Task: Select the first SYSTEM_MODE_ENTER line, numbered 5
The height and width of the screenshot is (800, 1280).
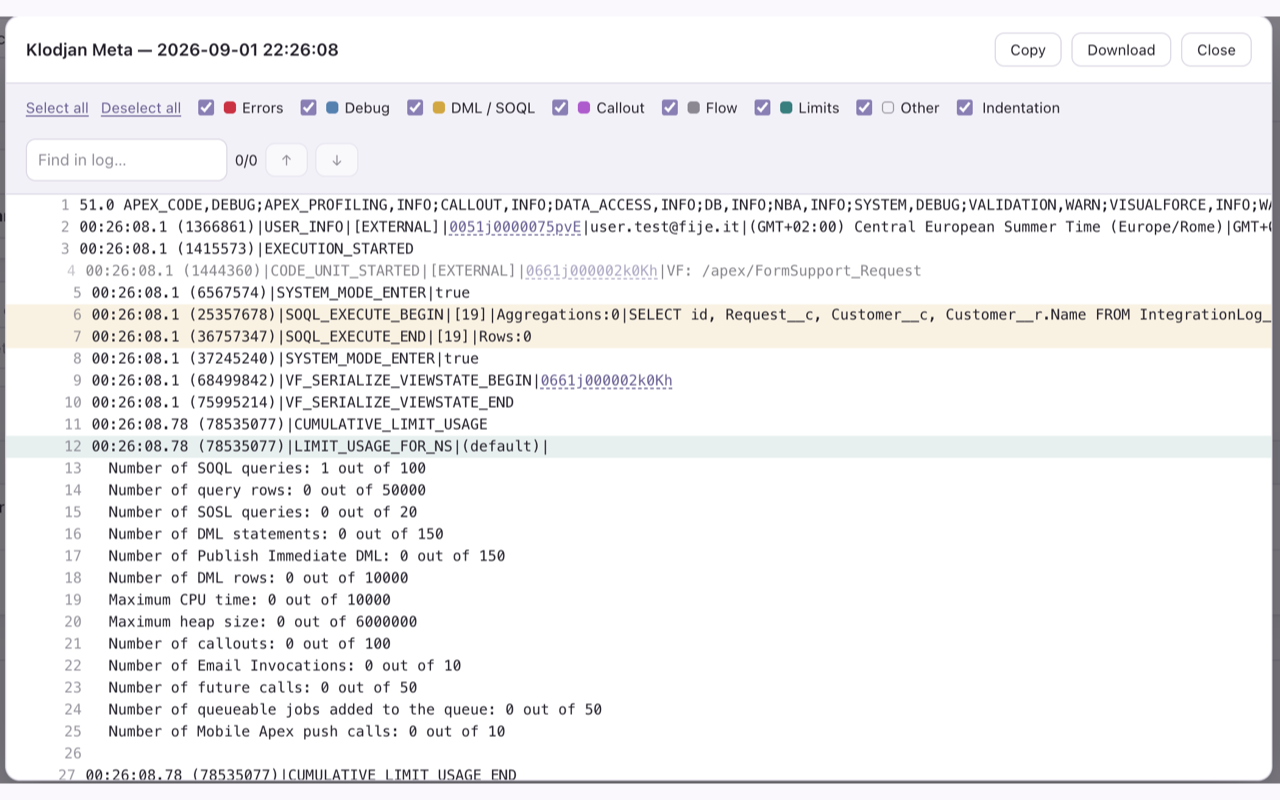Action: click(640, 293)
